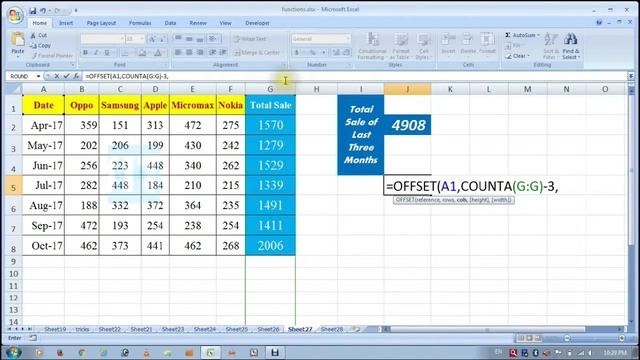Image resolution: width=640 pixels, height=360 pixels.
Task: Toggle Italic formatting
Action: click(x=96, y=53)
